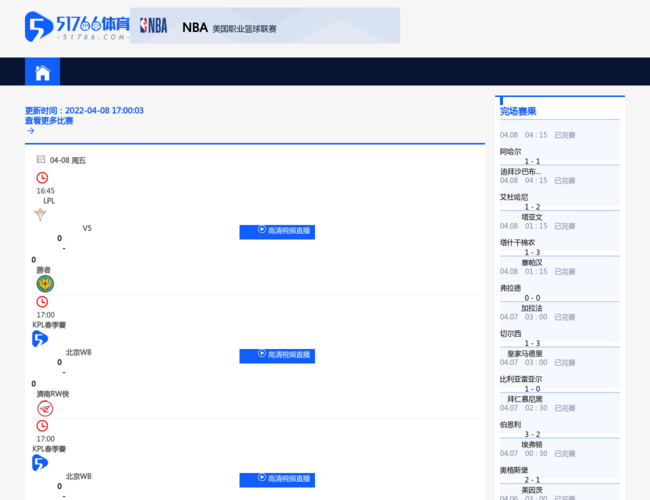The image size is (650, 500).
Task: Open 高清视频直播 for the LPL V5 match
Action: (x=277, y=231)
